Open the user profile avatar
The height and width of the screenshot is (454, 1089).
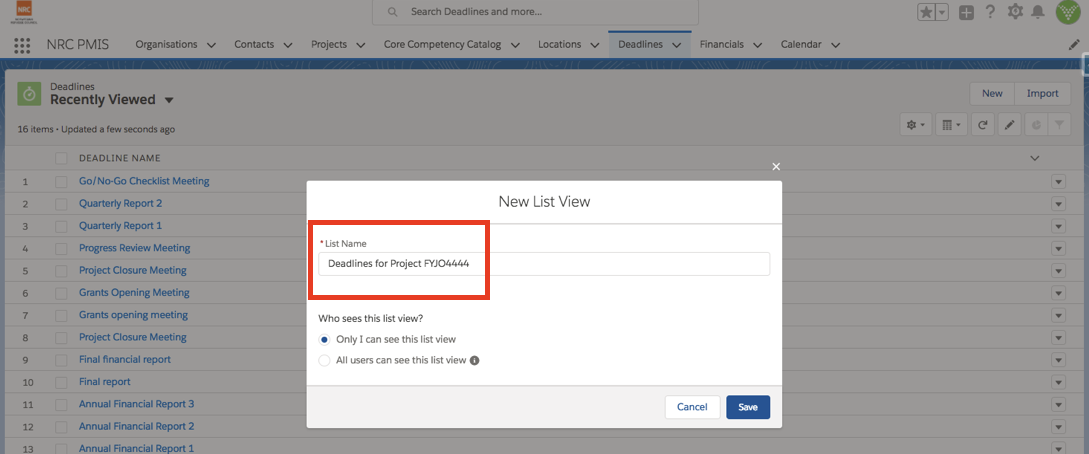pos(1067,12)
